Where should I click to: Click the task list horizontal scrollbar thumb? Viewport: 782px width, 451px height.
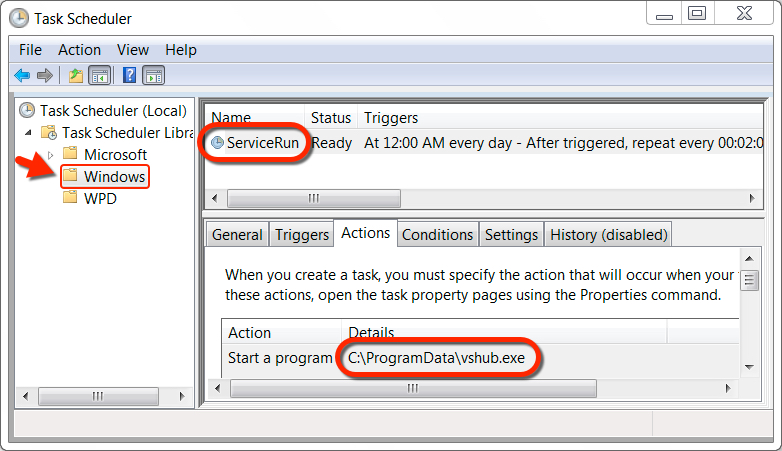click(x=314, y=199)
